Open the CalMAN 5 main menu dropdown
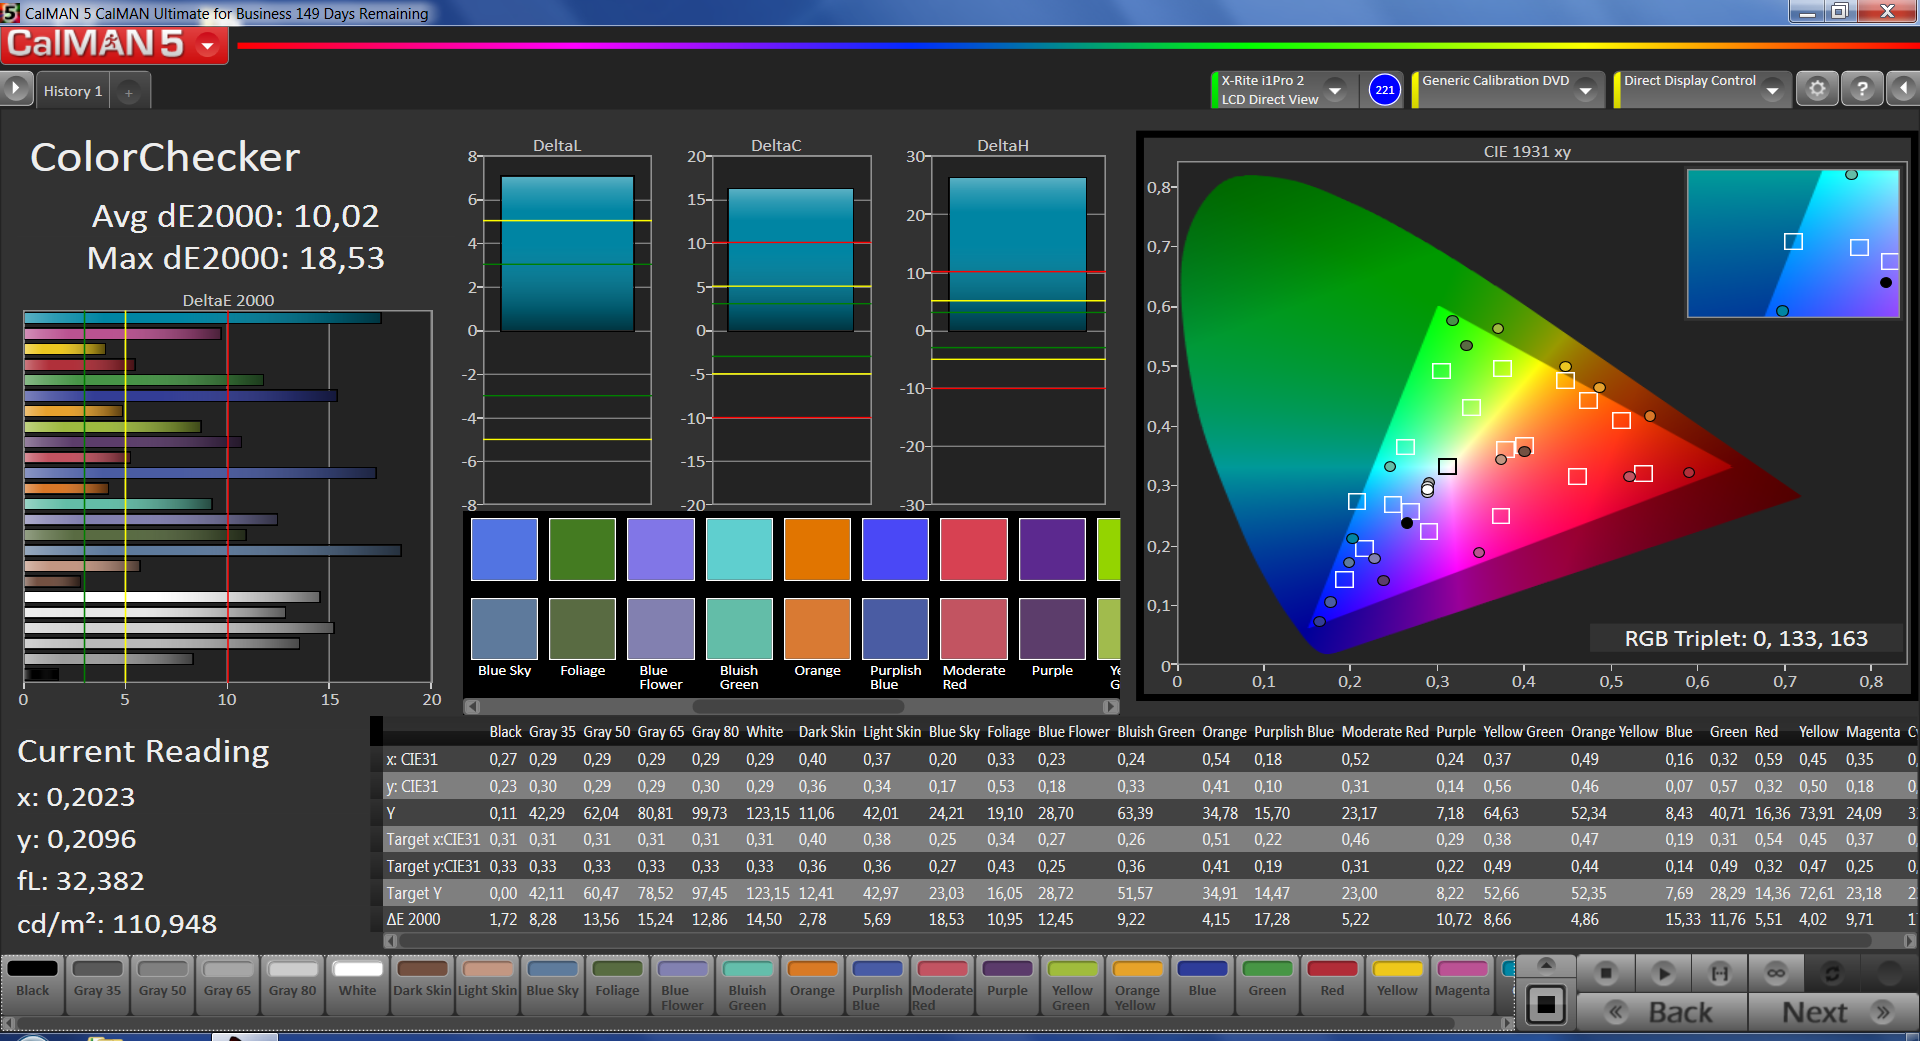The width and height of the screenshot is (1920, 1041). click(208, 45)
